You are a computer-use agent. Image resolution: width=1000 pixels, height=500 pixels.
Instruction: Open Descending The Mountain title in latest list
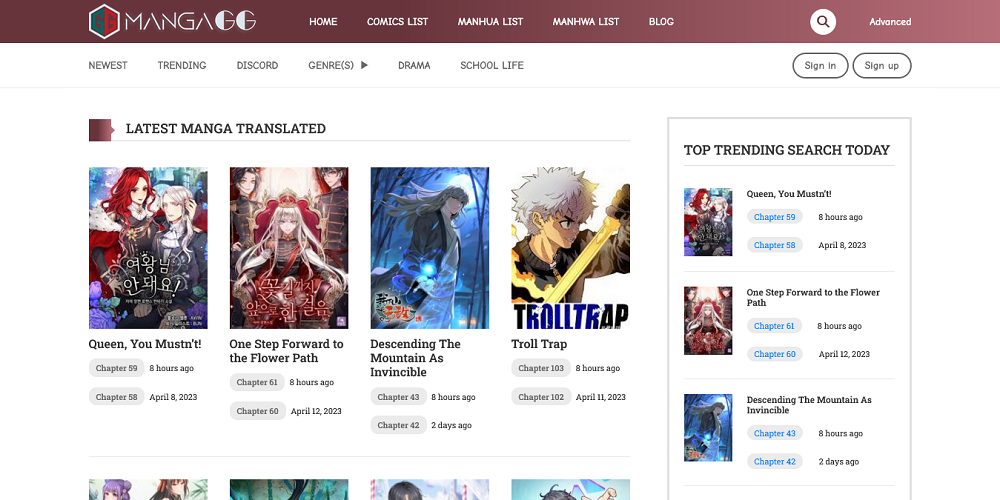415,358
